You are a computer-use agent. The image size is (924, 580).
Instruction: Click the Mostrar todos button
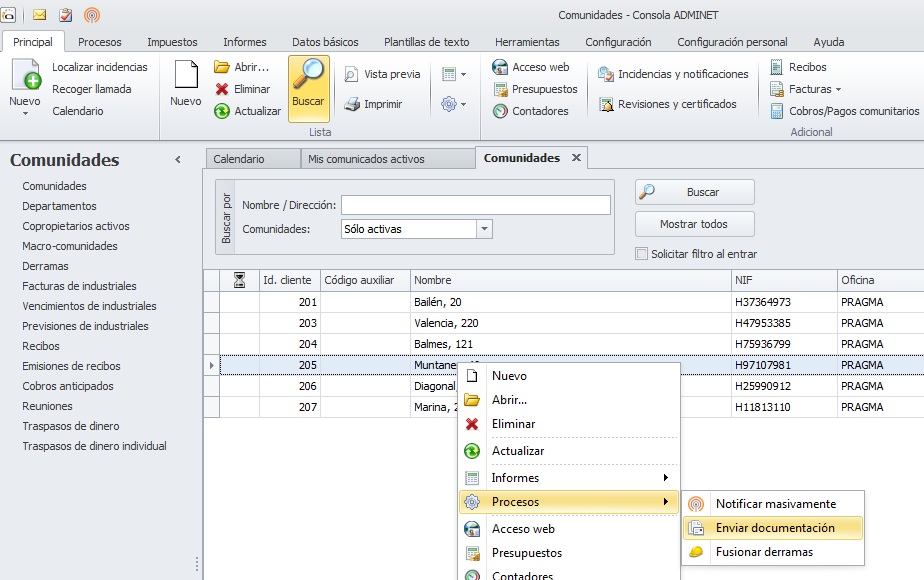(694, 224)
